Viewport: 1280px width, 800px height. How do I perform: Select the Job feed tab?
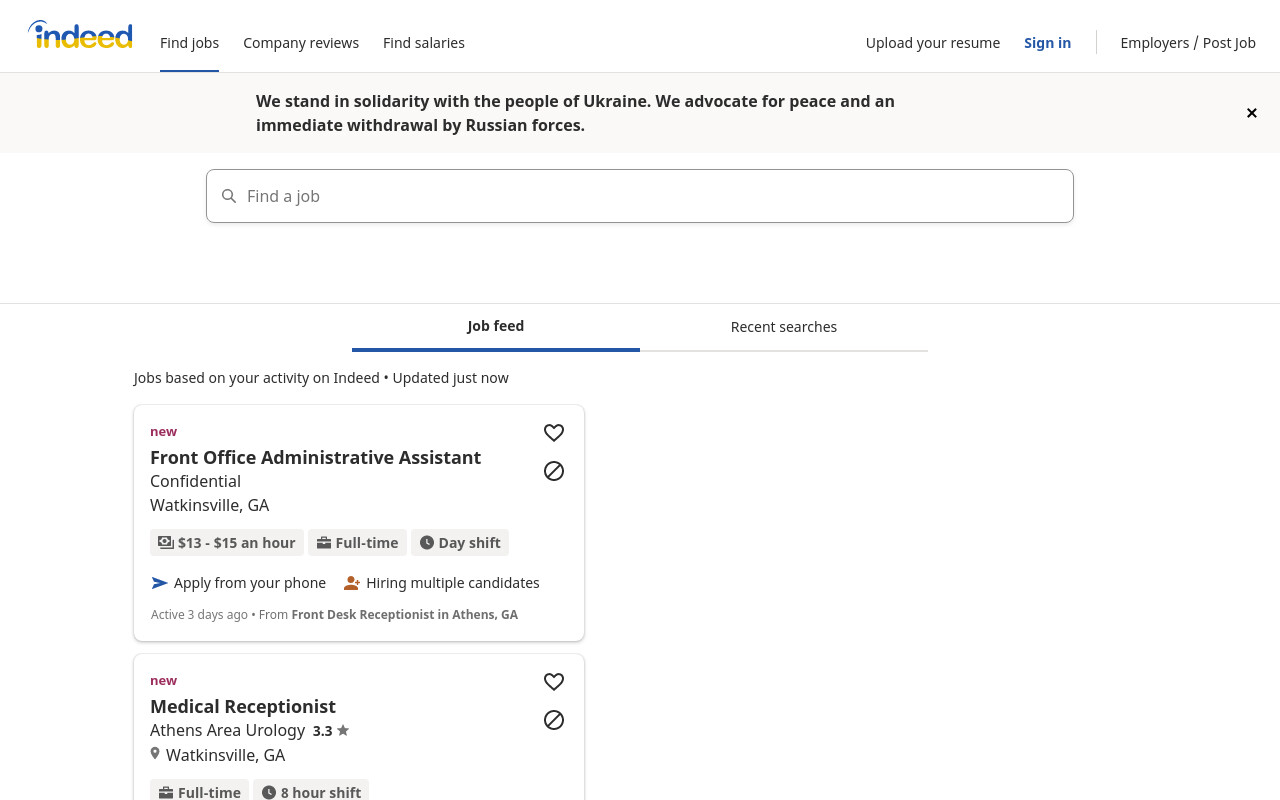[x=496, y=327]
